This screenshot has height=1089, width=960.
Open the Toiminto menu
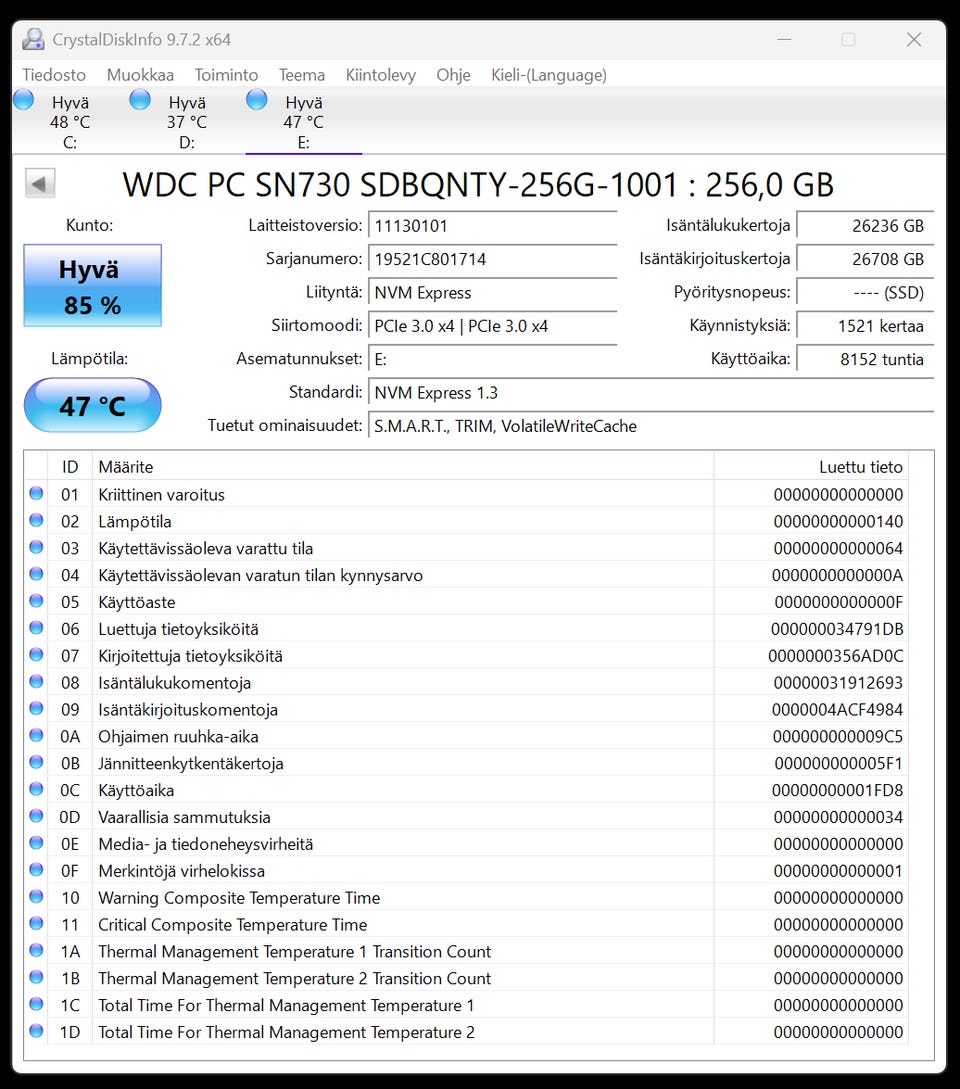226,75
